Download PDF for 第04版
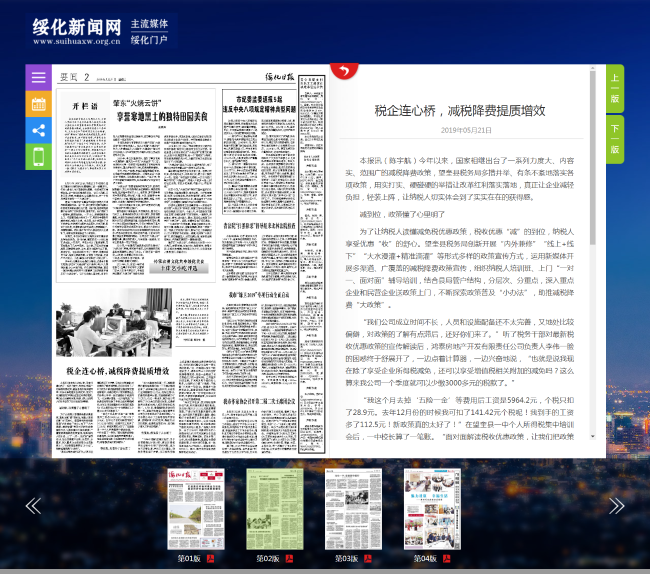650x574 pixels. [446, 559]
